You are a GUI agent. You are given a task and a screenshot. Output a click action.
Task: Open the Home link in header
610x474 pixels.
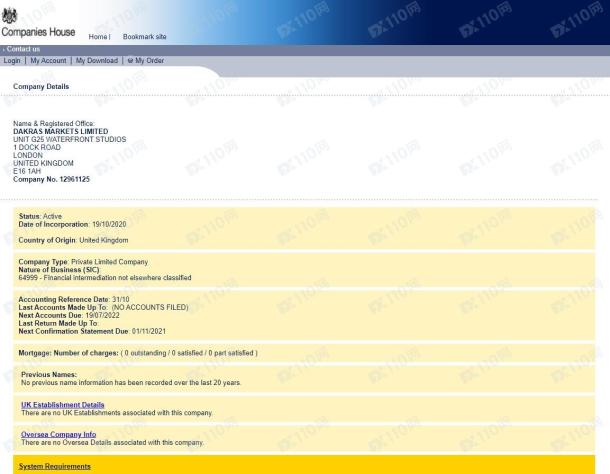click(x=98, y=37)
